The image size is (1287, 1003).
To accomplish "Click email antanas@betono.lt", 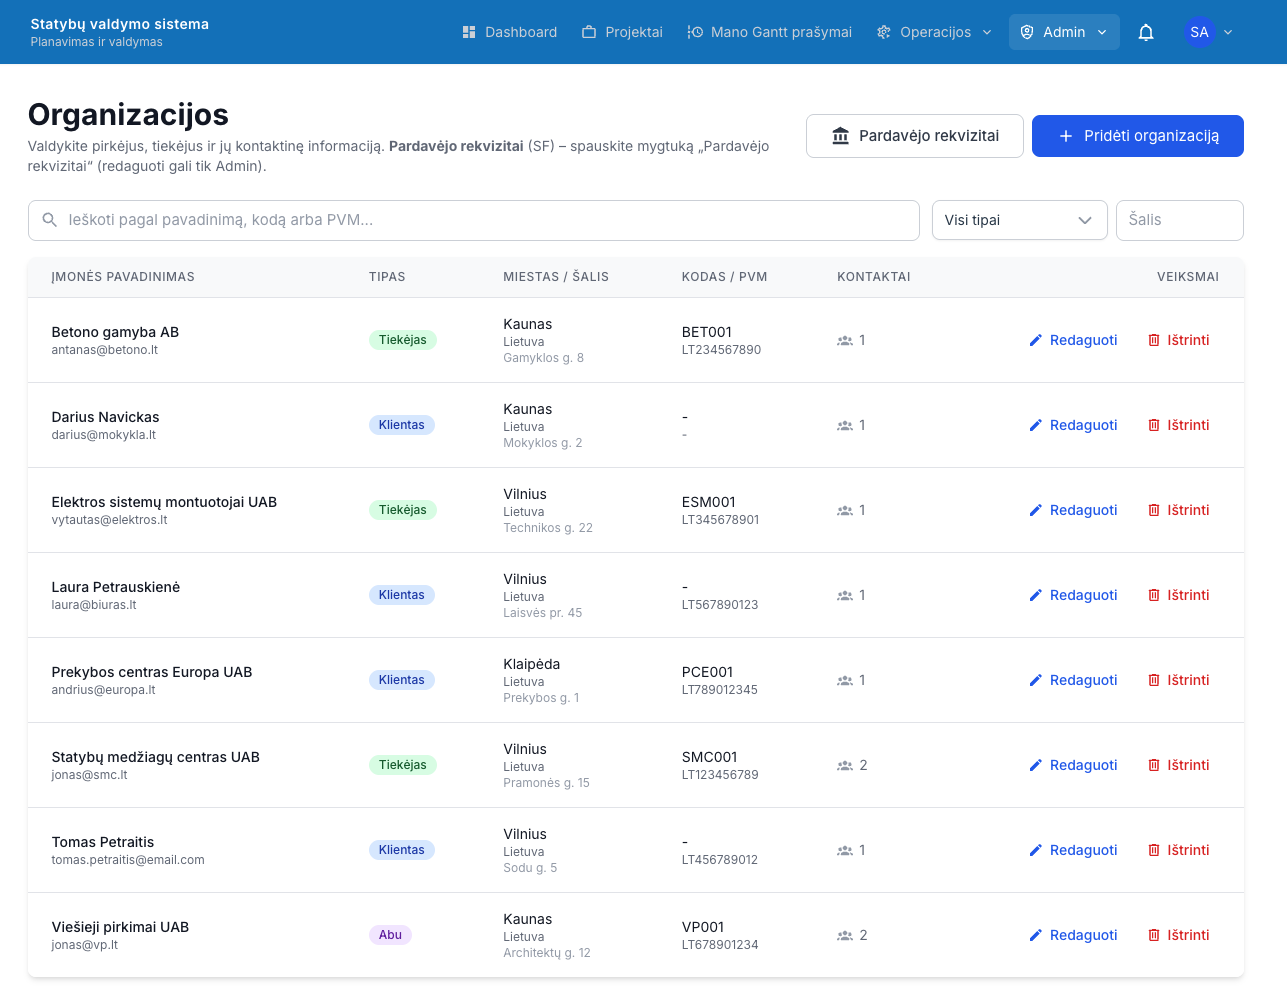I will tap(105, 350).
